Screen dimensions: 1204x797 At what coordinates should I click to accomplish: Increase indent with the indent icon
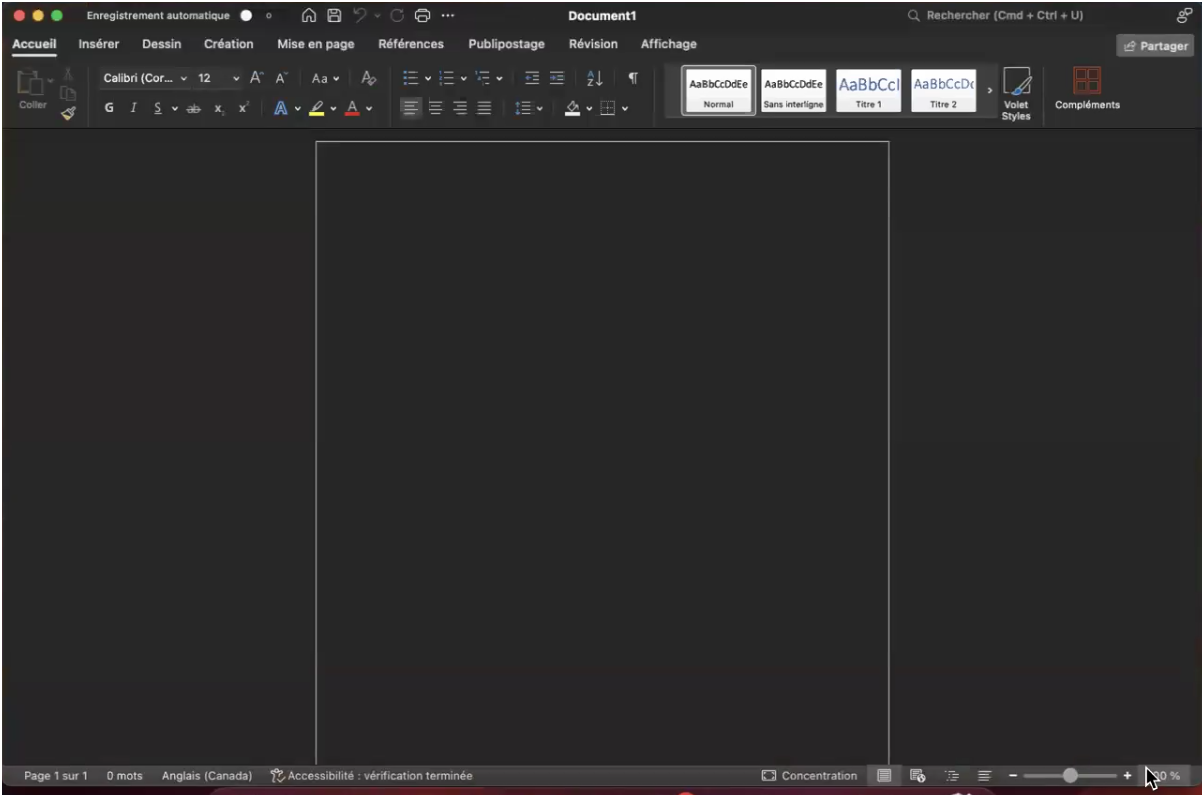pos(556,78)
